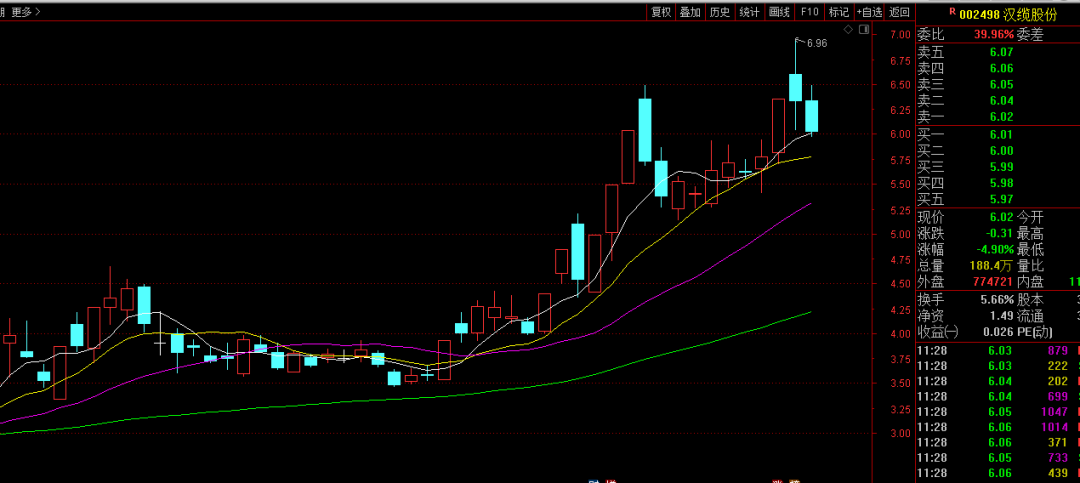Select the 画线 drawing tool
Viewport: 1080px width, 483px height.
[x=779, y=12]
